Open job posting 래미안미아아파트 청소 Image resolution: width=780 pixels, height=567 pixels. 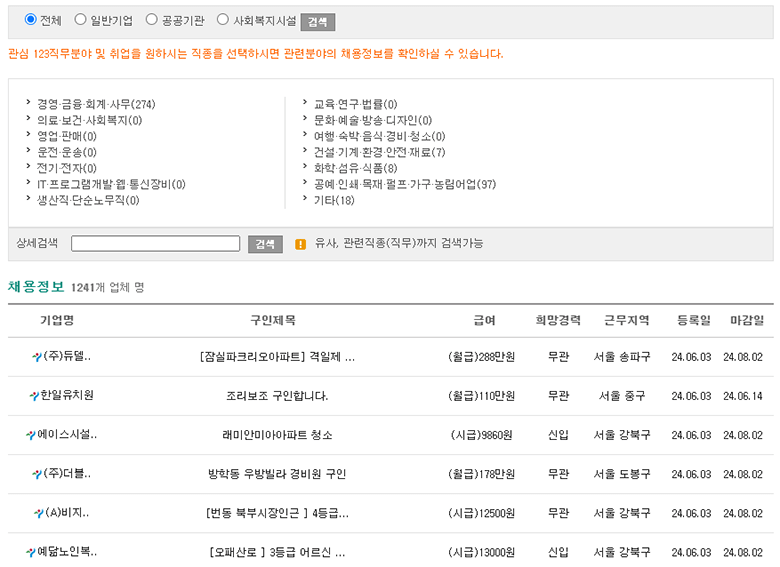click(277, 435)
